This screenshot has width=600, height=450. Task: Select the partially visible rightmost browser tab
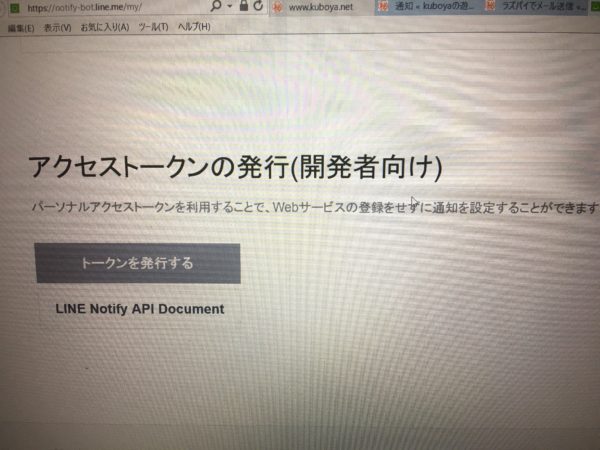tap(593, 7)
